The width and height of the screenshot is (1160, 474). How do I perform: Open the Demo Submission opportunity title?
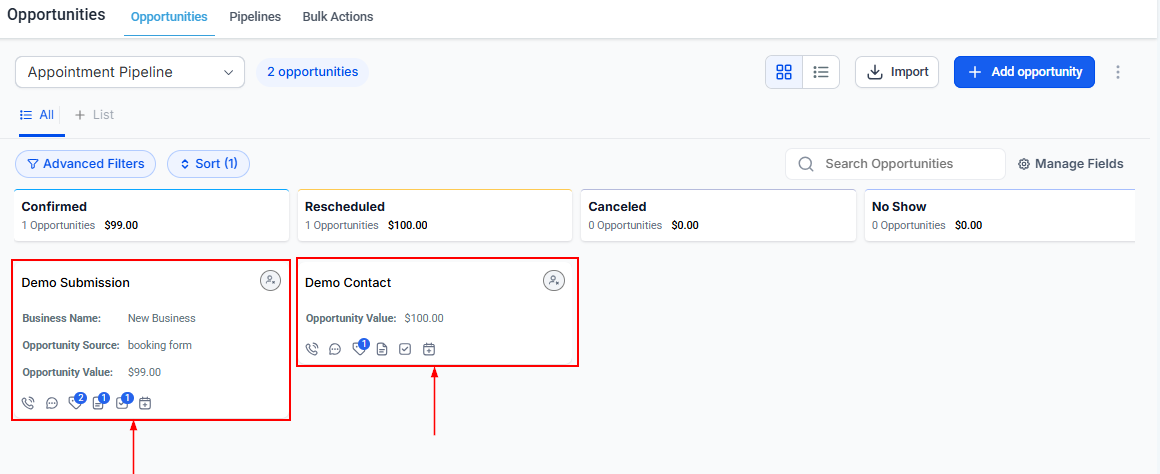(x=75, y=282)
